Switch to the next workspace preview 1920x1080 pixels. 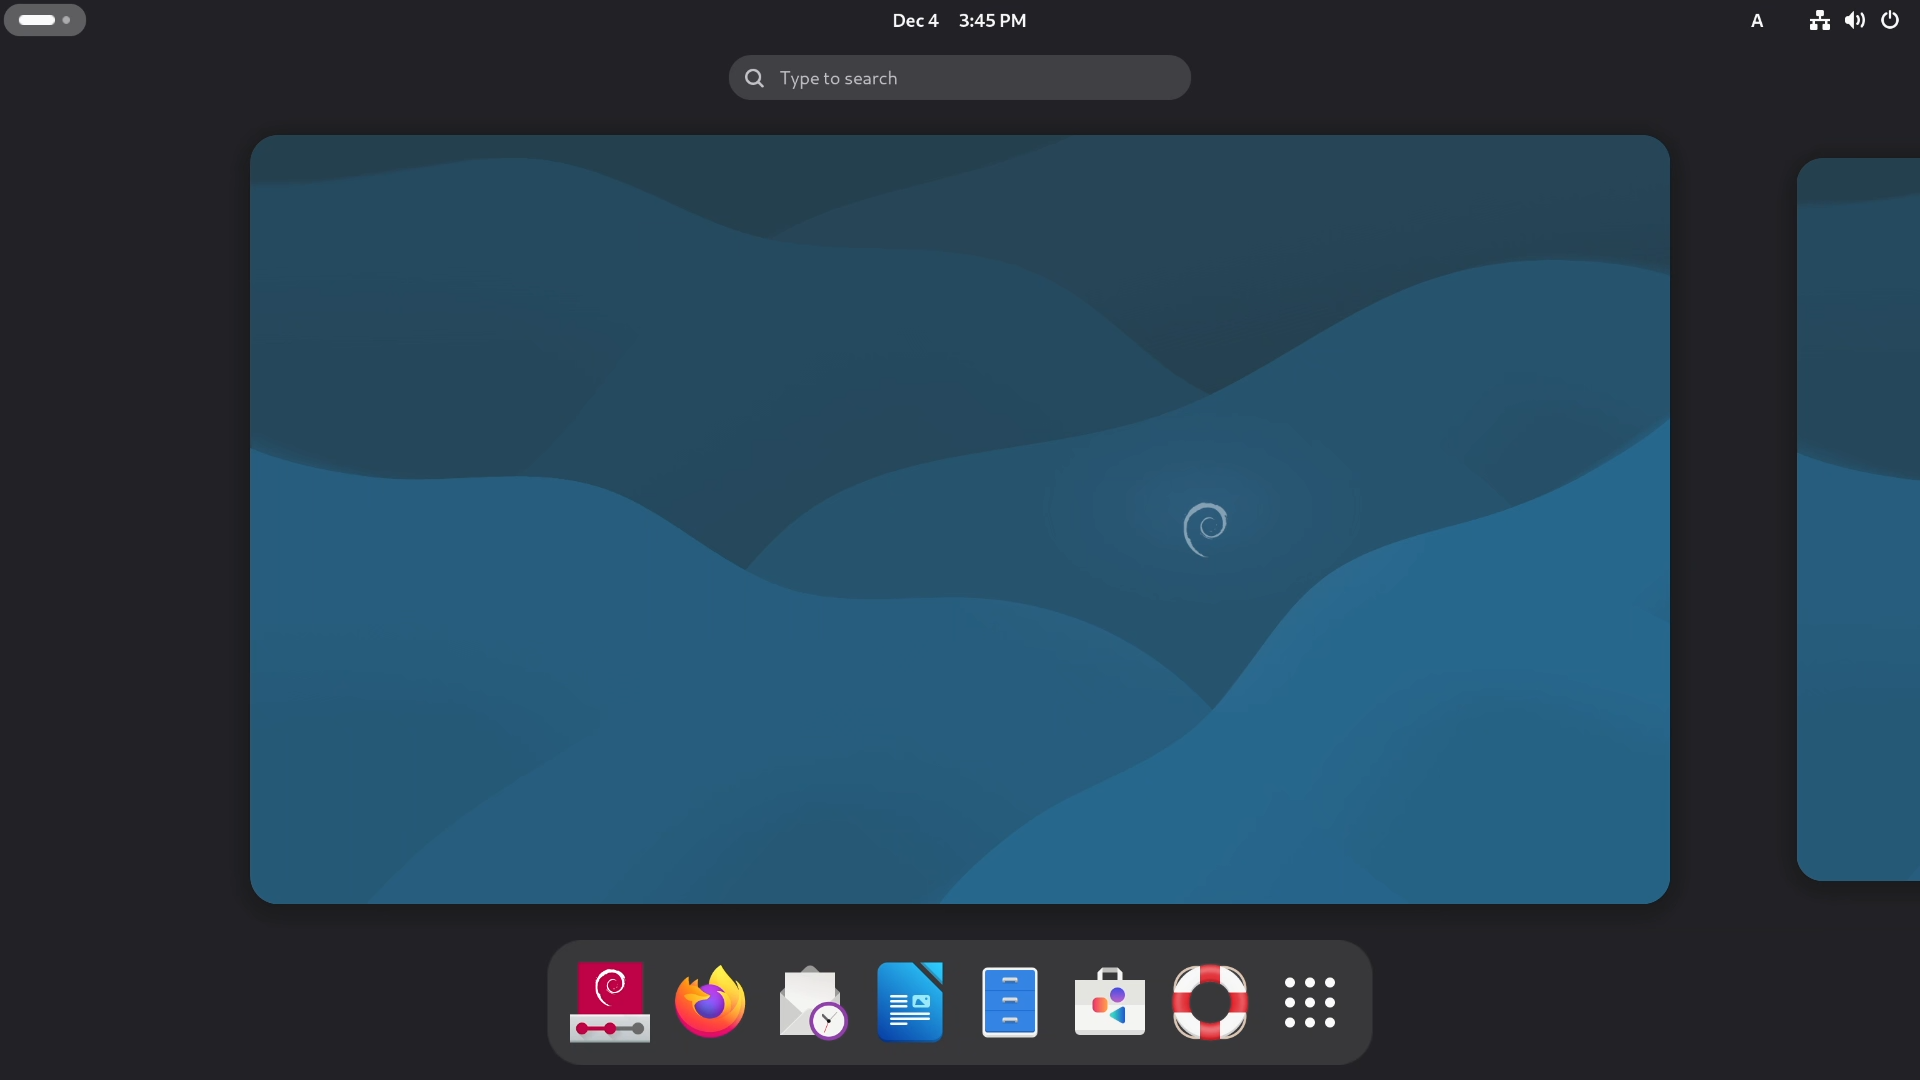[x=1860, y=520]
